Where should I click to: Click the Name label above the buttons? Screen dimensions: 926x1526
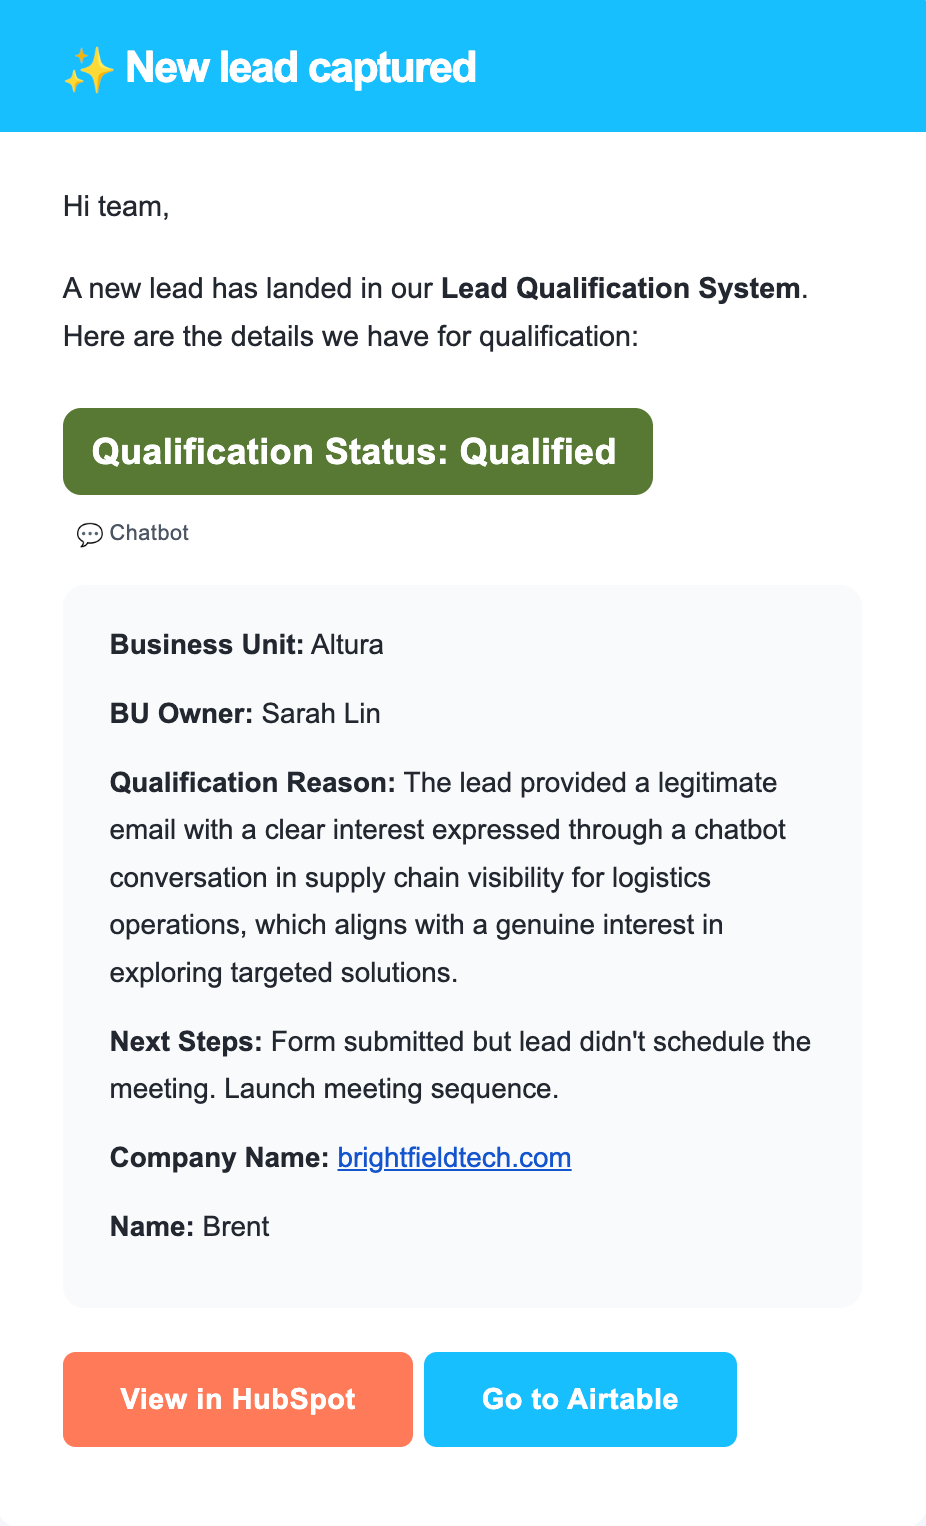pos(151,1227)
